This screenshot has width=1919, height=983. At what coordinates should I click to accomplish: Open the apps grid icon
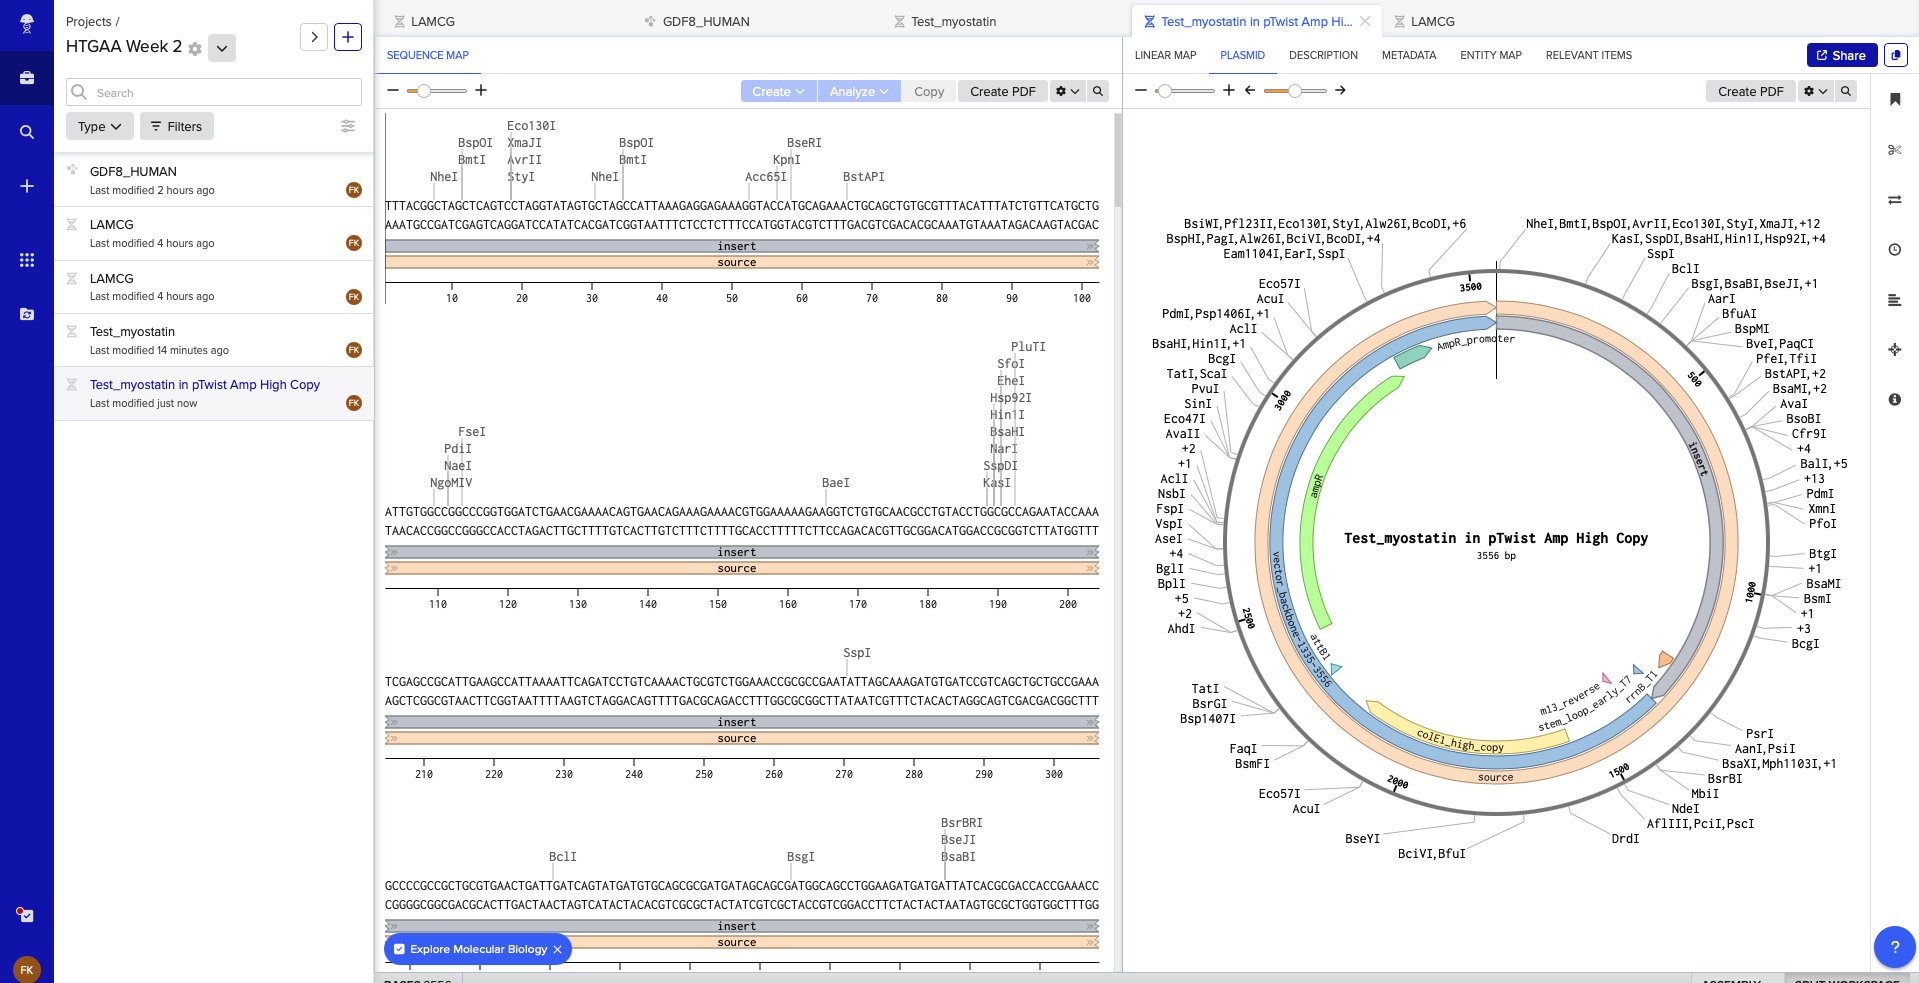point(26,259)
